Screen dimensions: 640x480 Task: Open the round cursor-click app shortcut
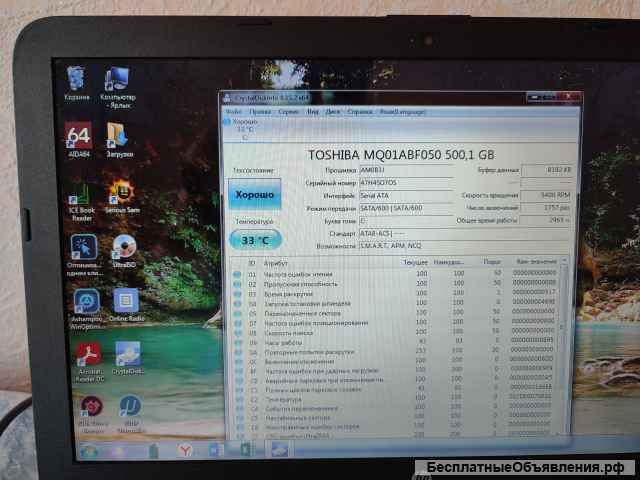(x=84, y=254)
